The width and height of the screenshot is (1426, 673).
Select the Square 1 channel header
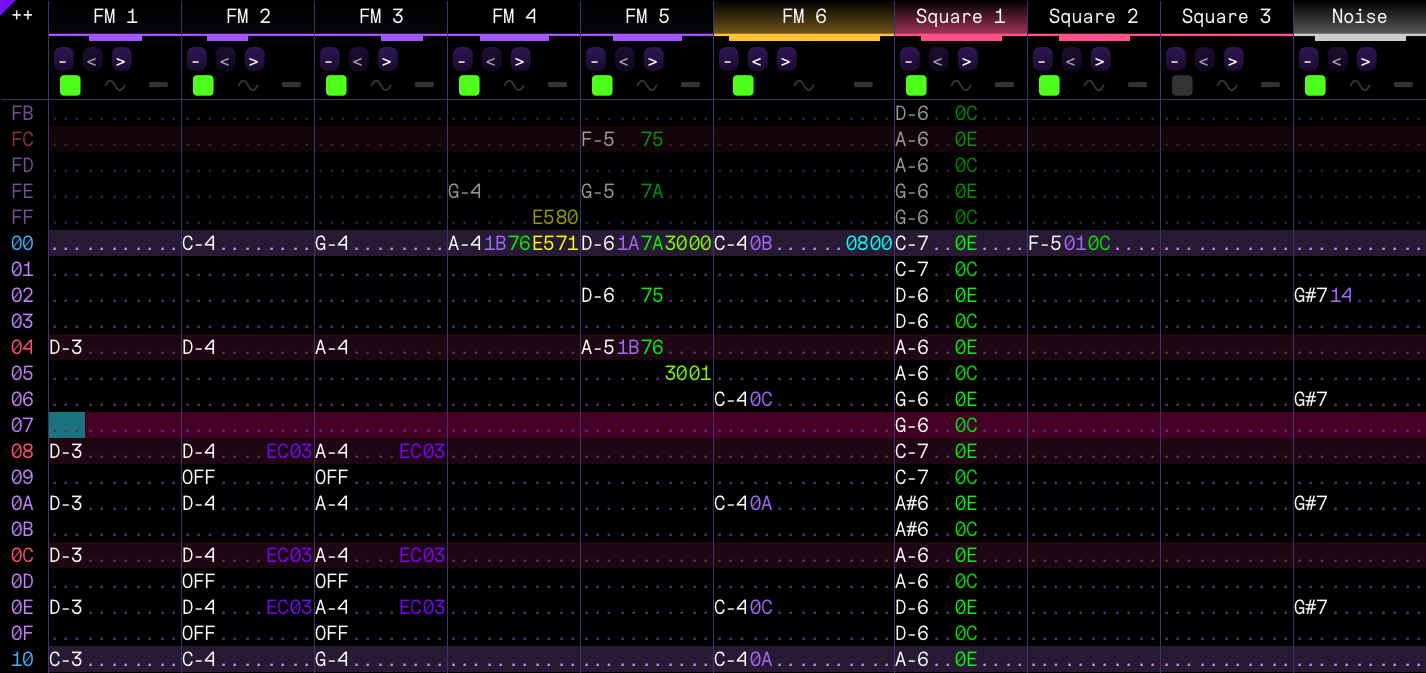(x=961, y=17)
